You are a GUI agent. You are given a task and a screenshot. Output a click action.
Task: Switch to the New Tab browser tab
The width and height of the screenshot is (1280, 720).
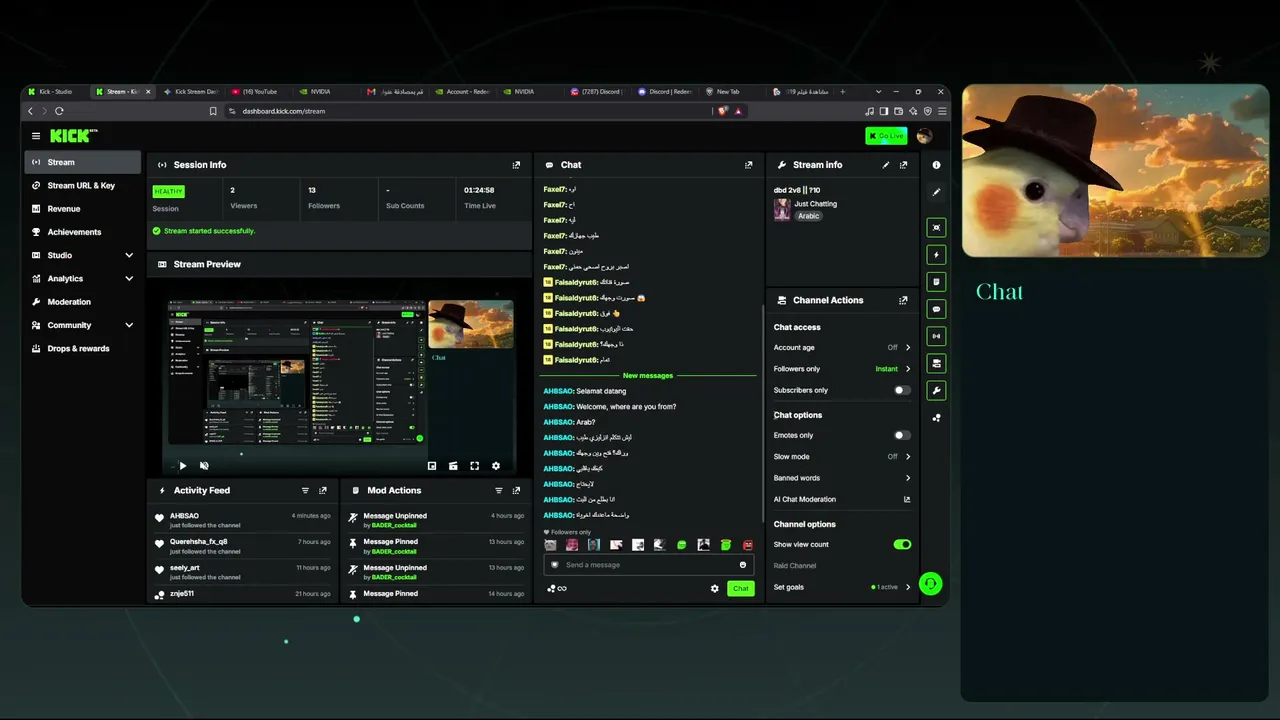tap(730, 92)
